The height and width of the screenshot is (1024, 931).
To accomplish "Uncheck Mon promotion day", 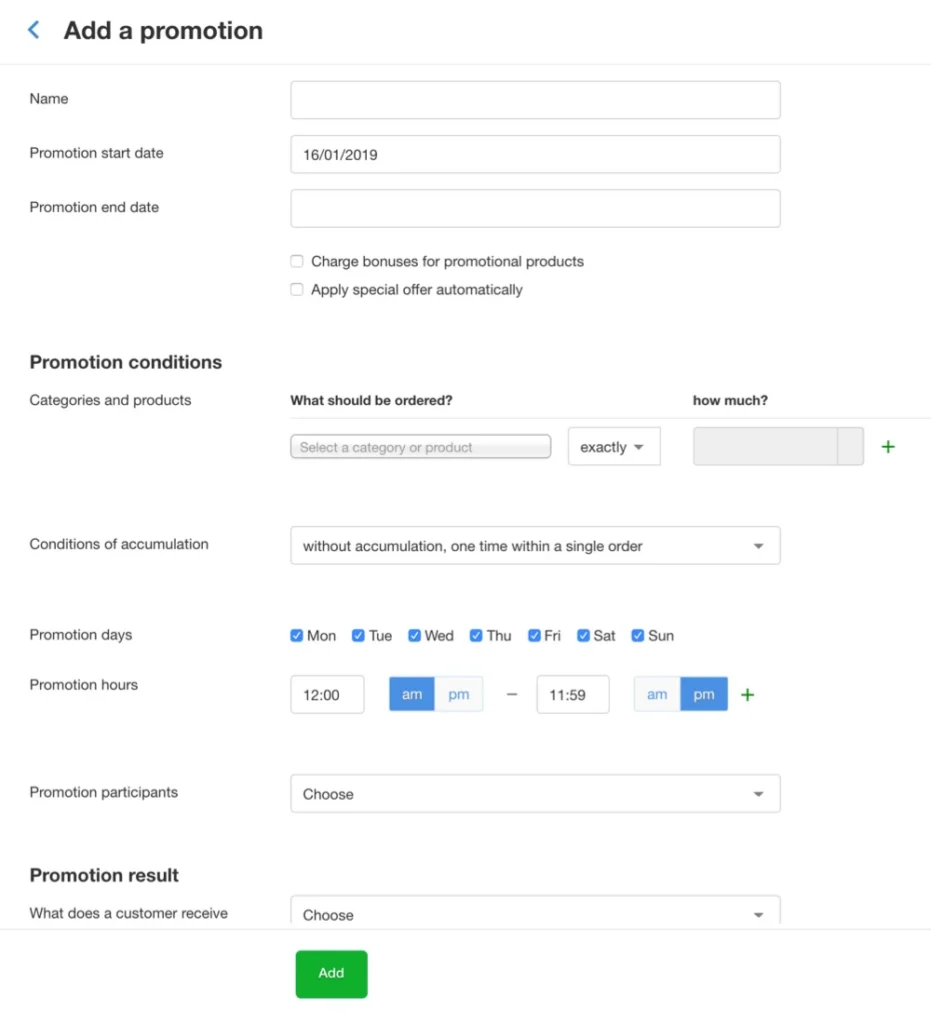I will pyautogui.click(x=296, y=635).
